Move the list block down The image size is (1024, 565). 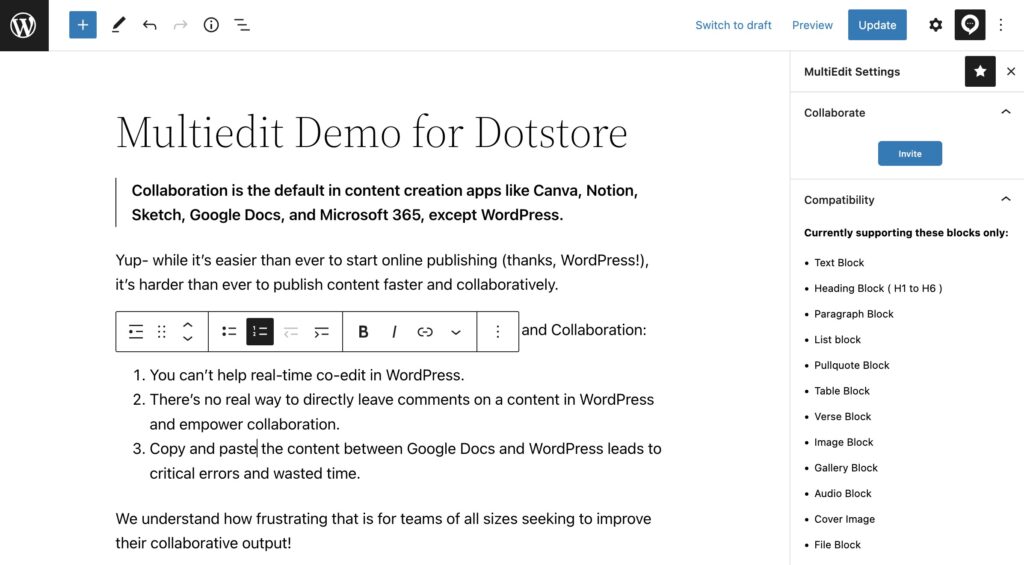point(187,338)
